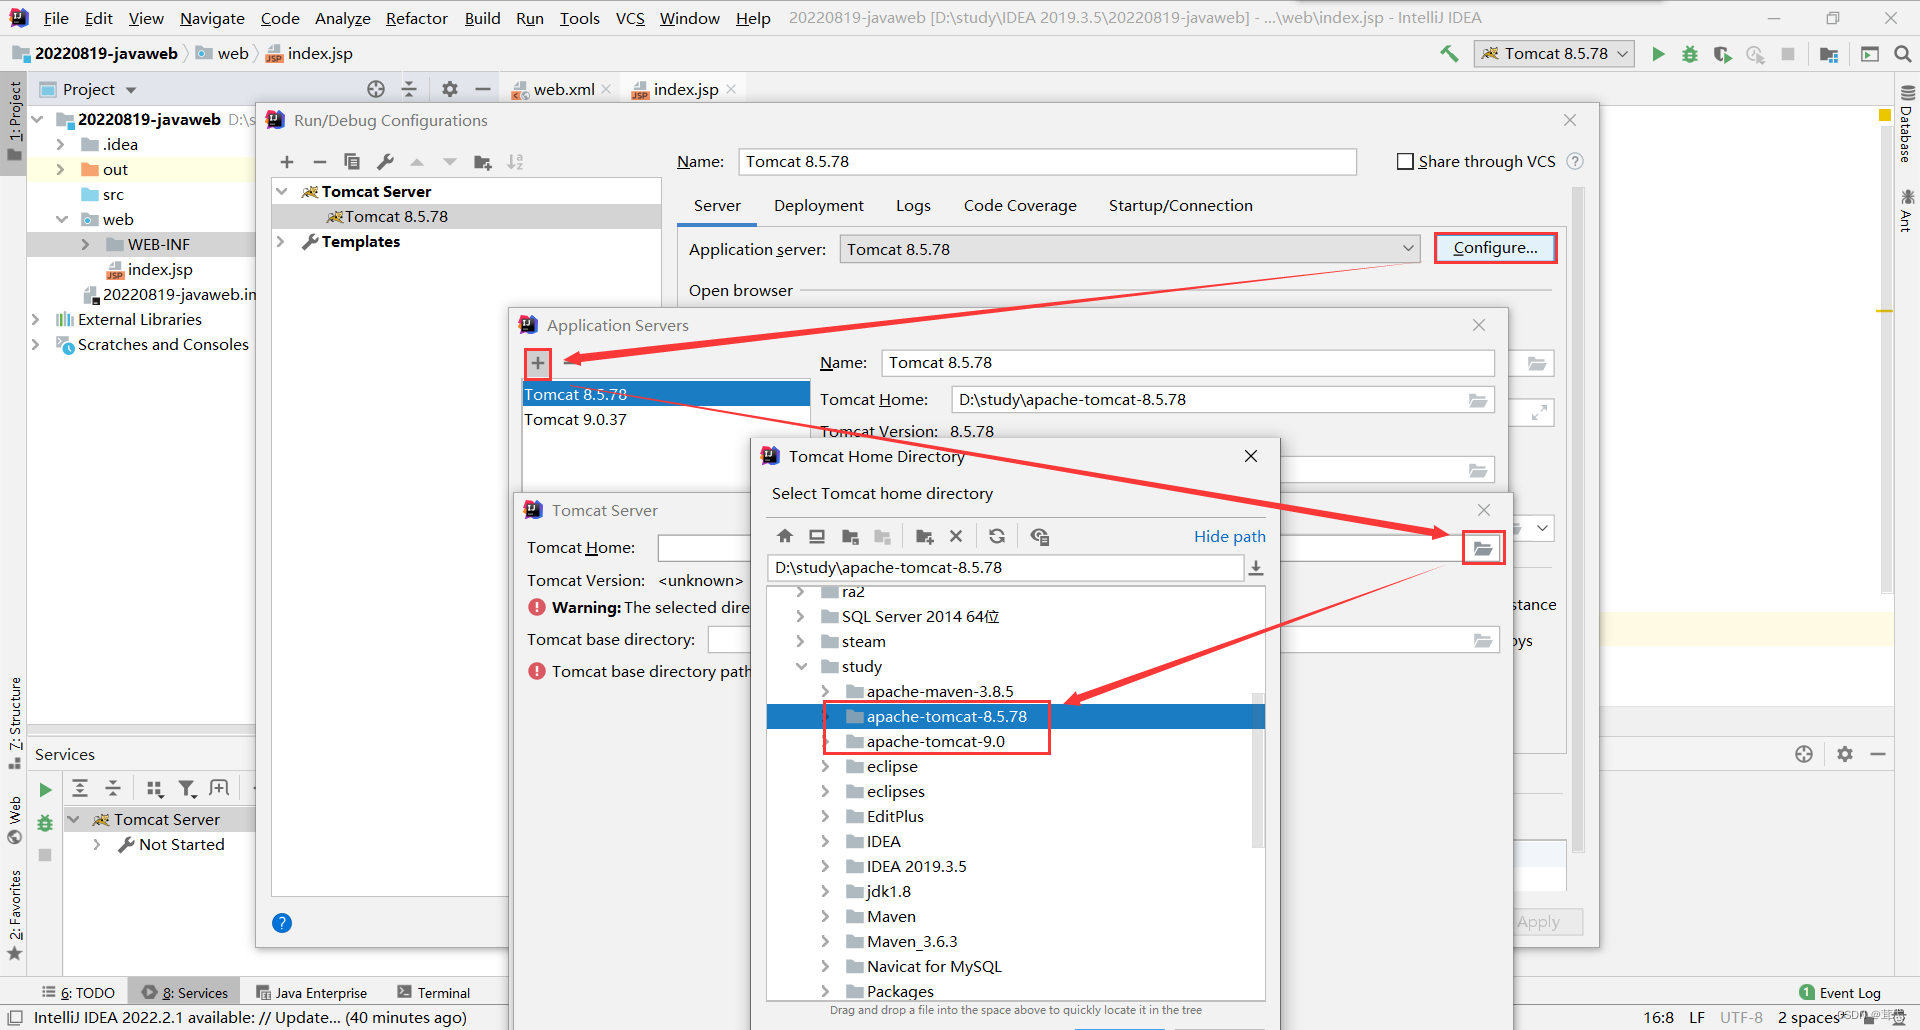Open the Event Log from the status bar
1920x1030 pixels.
click(x=1840, y=992)
